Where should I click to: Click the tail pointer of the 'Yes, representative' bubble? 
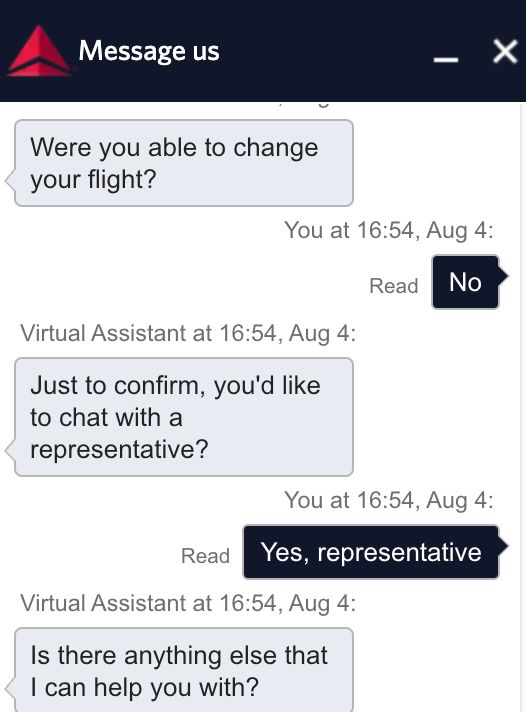click(503, 546)
